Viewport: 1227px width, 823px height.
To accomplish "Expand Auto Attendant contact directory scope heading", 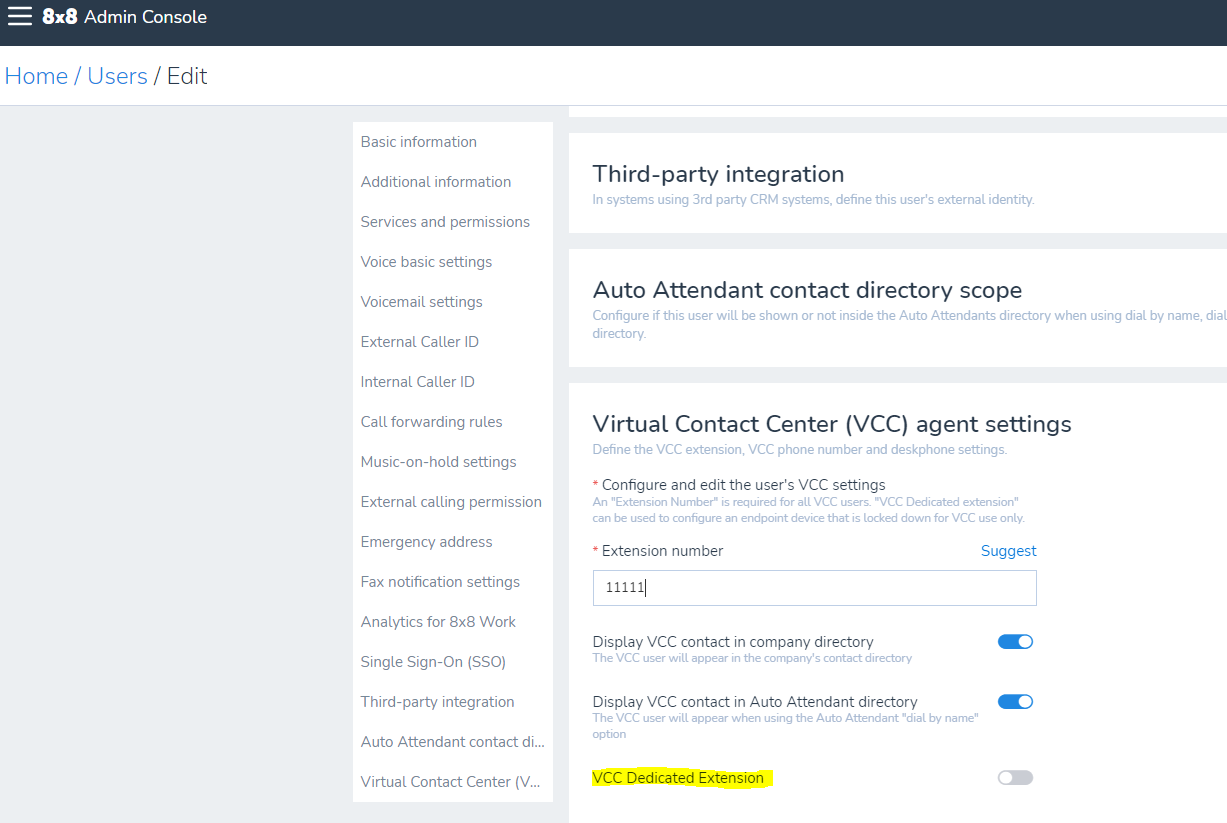I will (x=808, y=290).
